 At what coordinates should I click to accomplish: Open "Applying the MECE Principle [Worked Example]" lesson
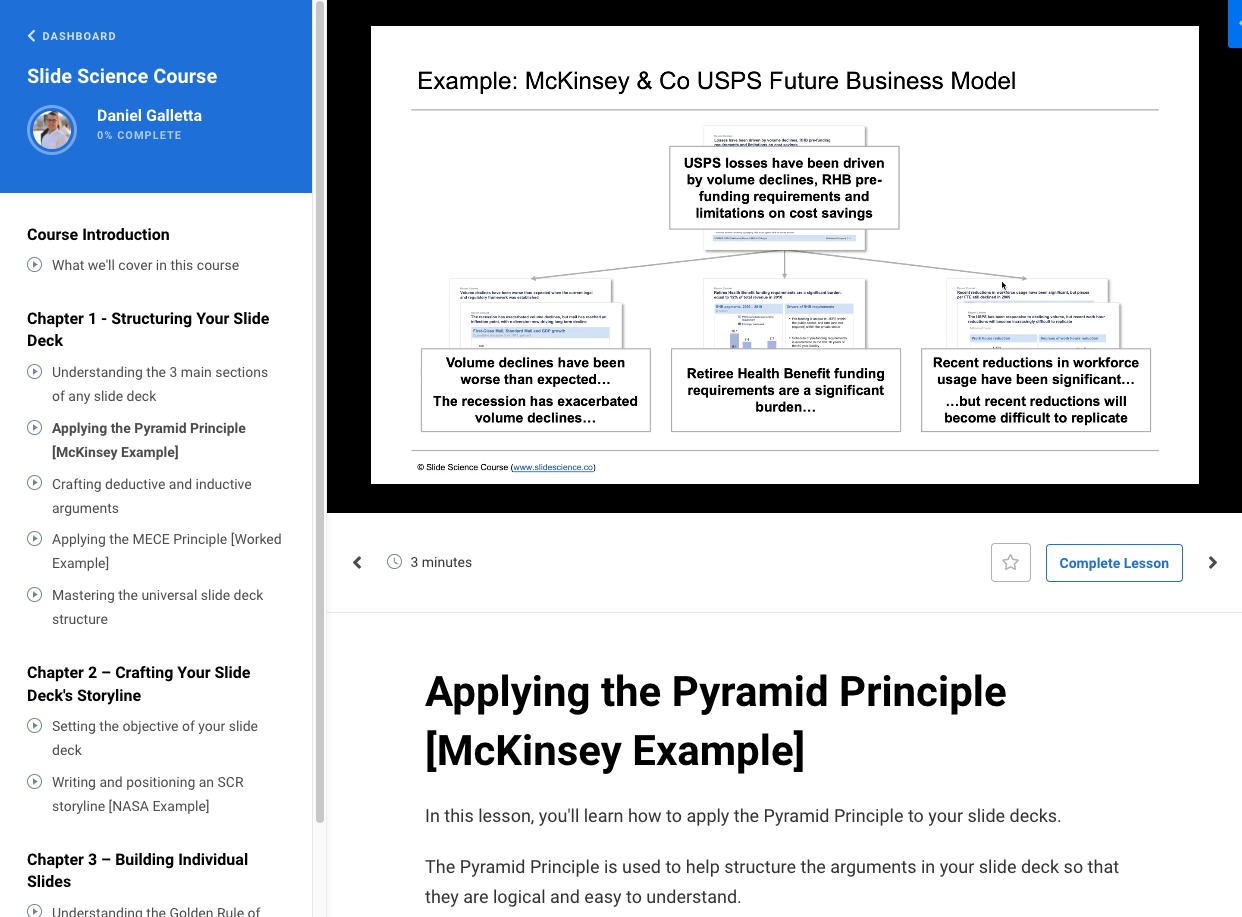coord(167,551)
